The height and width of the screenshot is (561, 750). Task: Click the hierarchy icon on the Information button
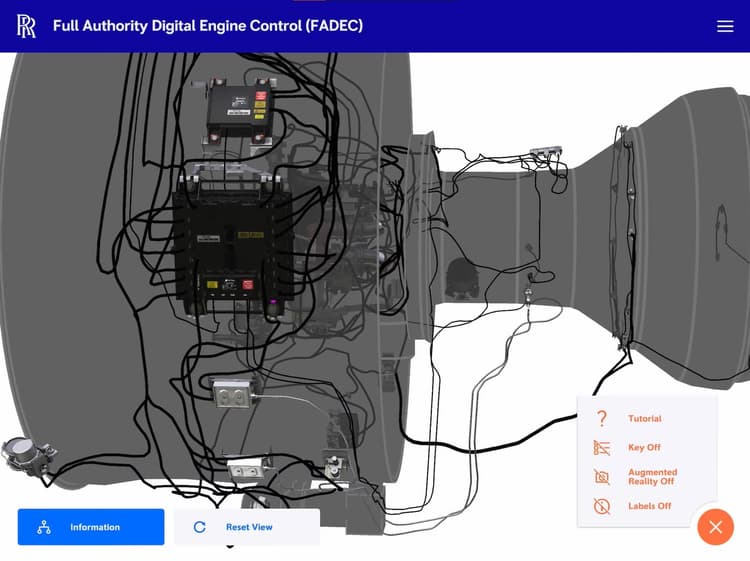click(x=44, y=527)
